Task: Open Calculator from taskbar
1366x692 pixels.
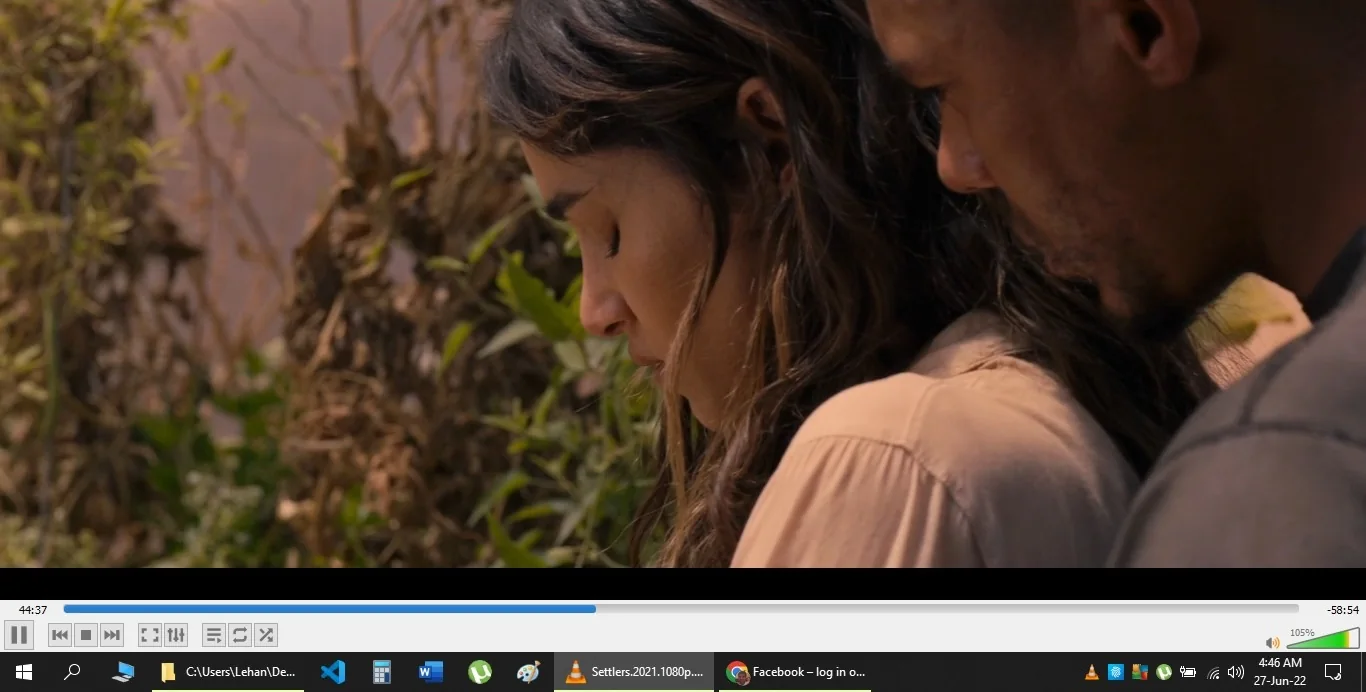Action: (x=382, y=672)
